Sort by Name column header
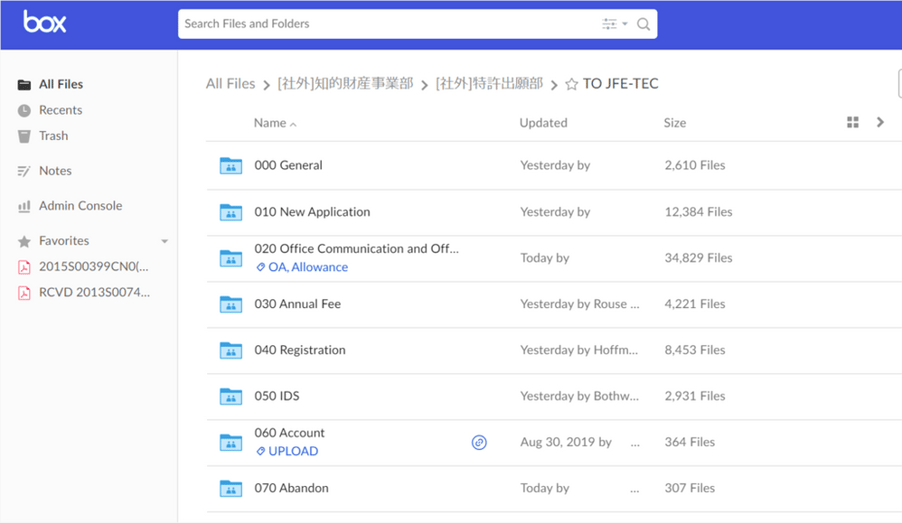Screen dimensions: 902x523 270,123
